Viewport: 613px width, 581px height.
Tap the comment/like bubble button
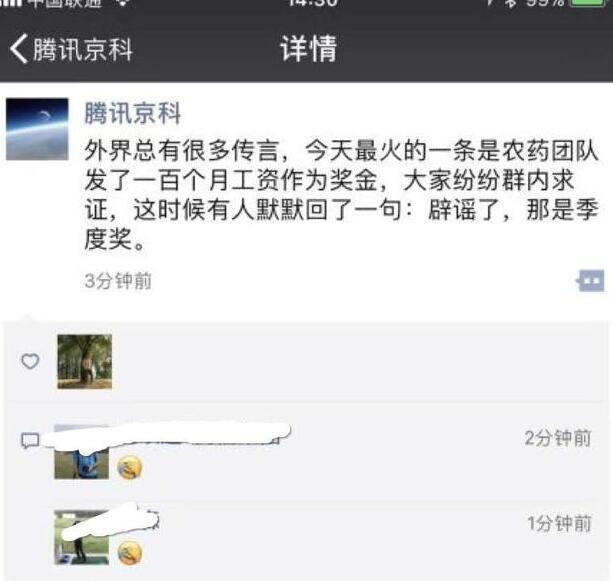[591, 281]
